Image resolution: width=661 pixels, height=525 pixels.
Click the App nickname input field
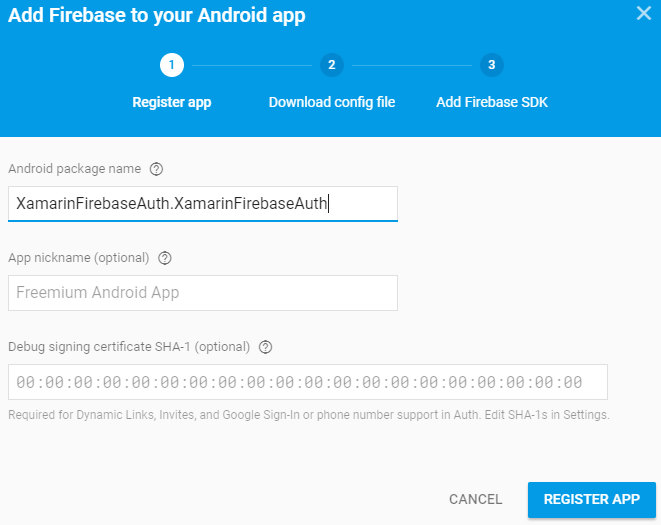tap(202, 293)
